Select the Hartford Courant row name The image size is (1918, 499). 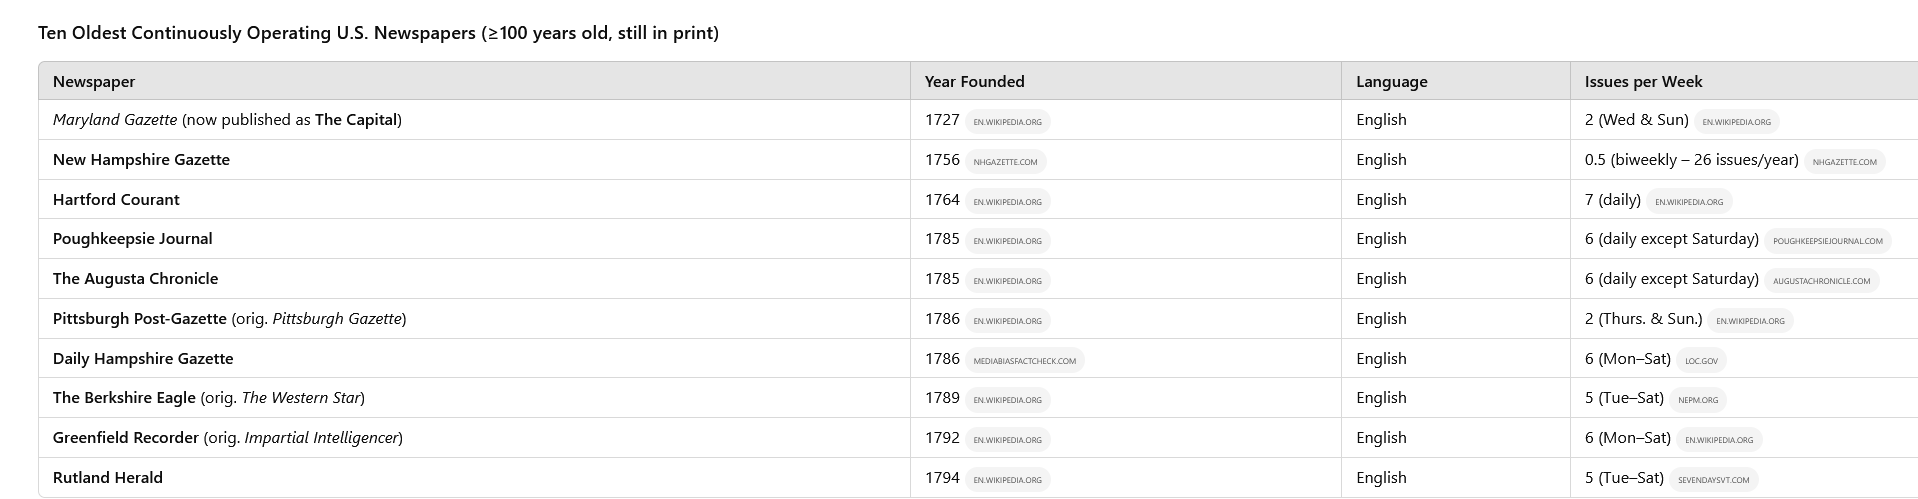[116, 199]
